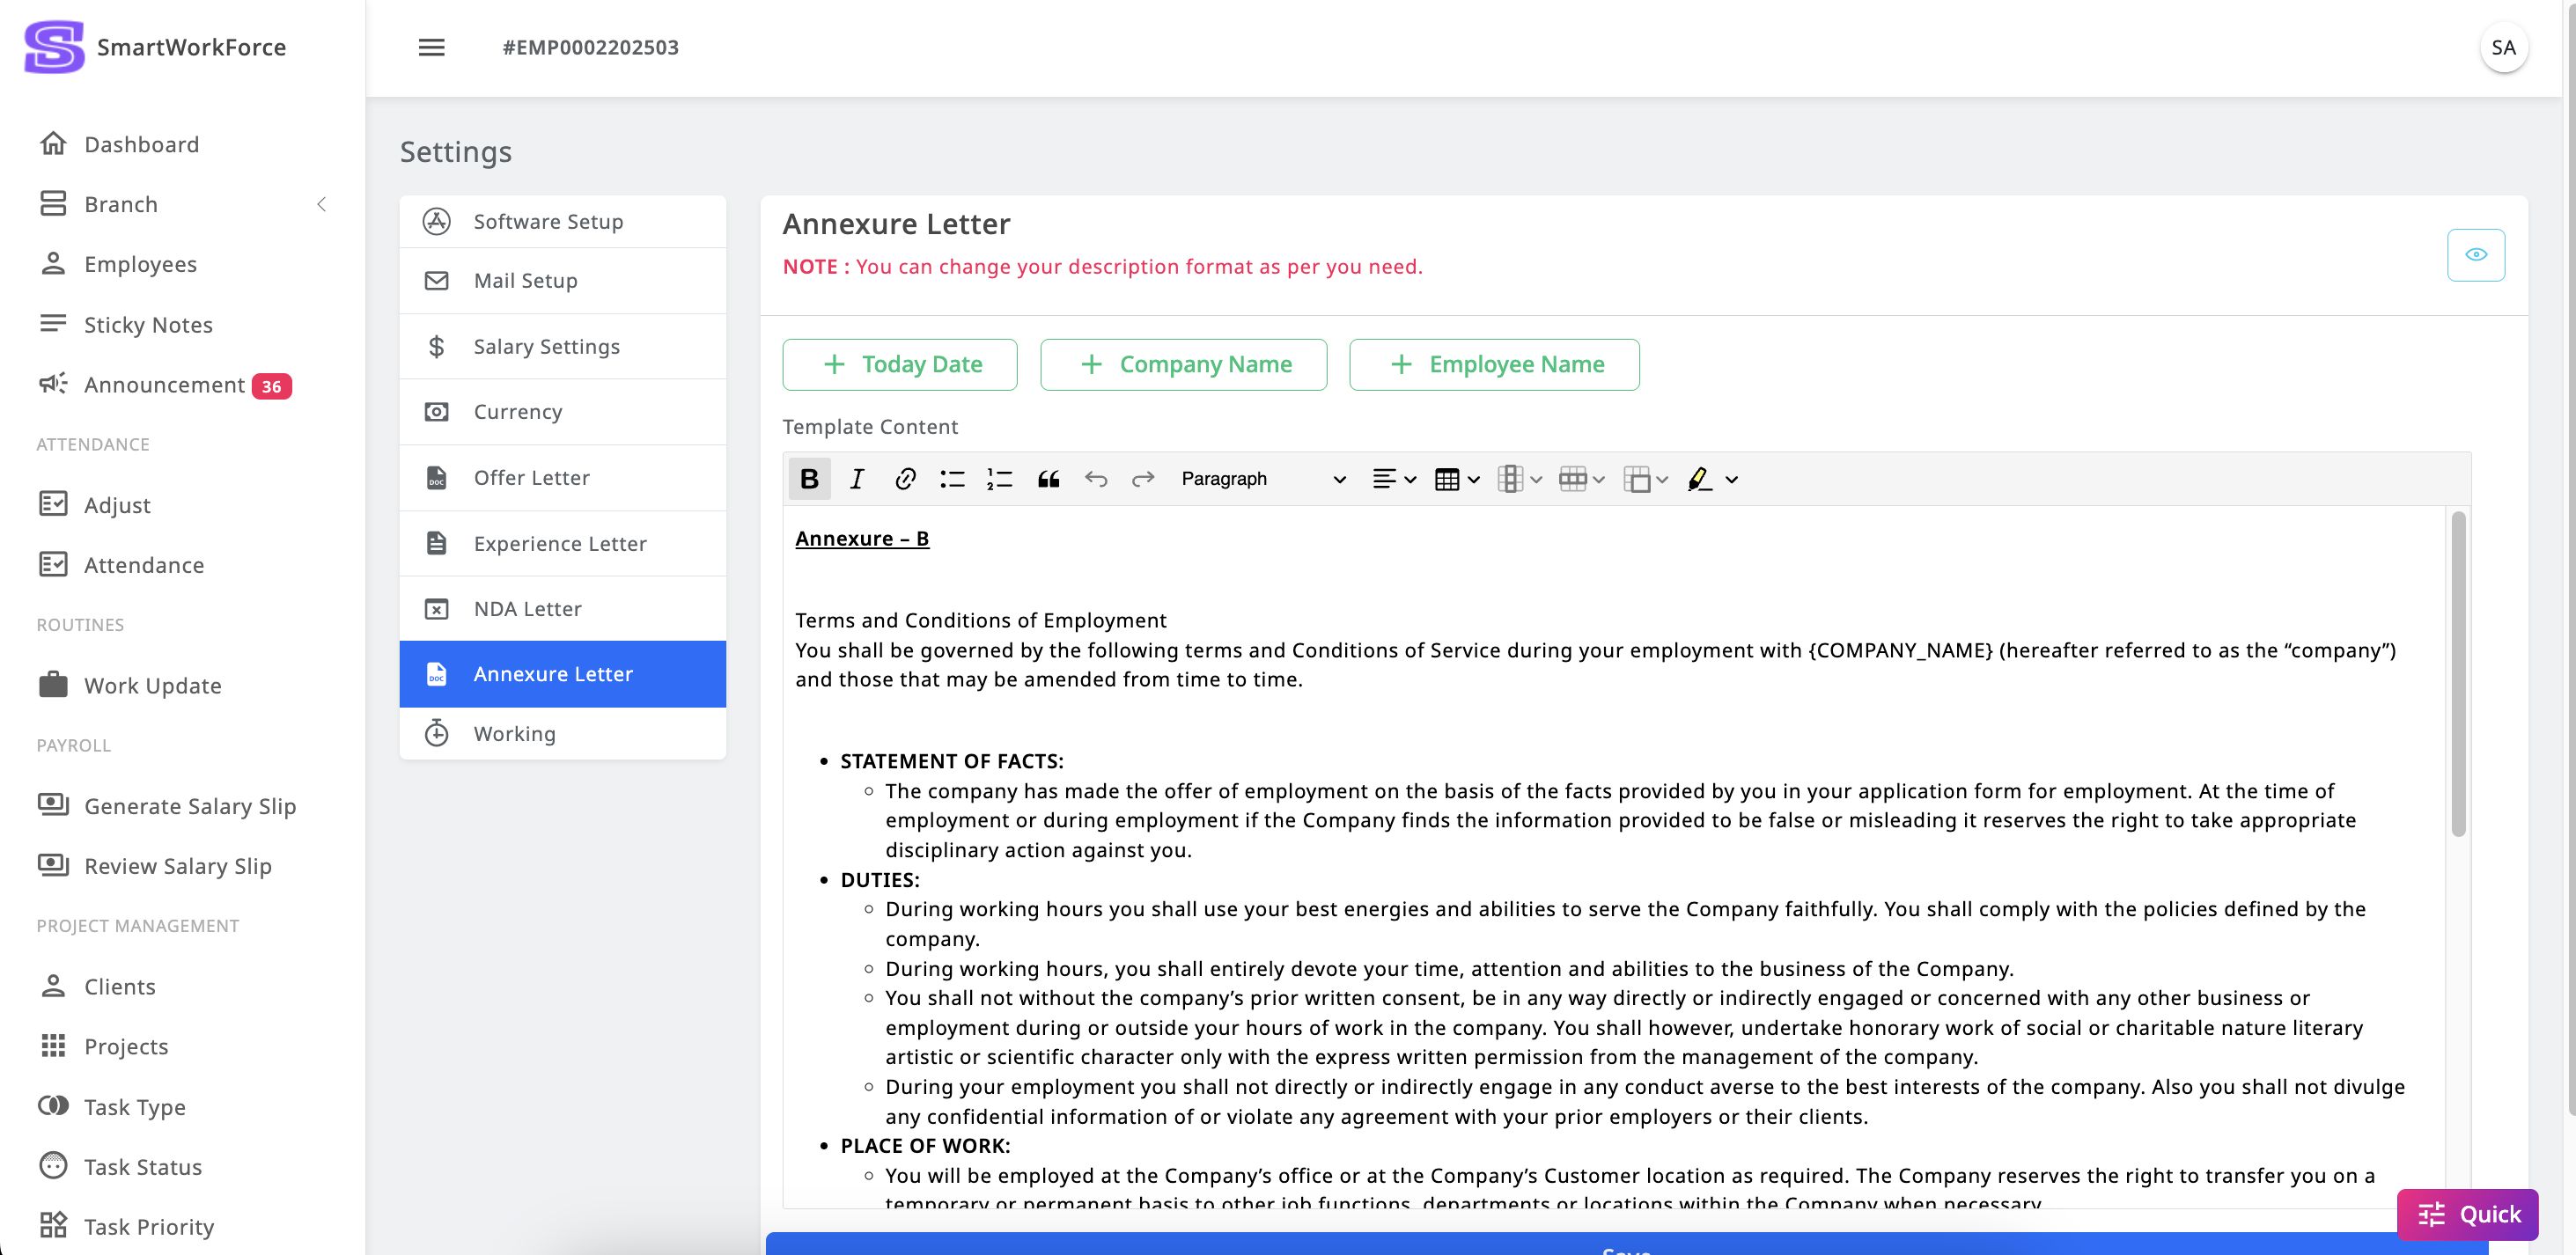Expand the Branch sidebar menu
Screen dimensions: 2576x1255
tap(183, 204)
